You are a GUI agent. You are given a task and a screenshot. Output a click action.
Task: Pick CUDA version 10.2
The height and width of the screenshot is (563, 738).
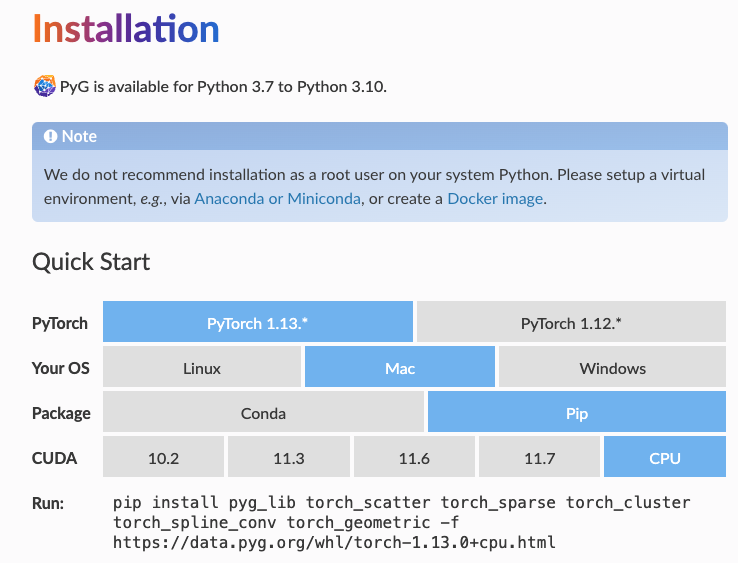[163, 457]
